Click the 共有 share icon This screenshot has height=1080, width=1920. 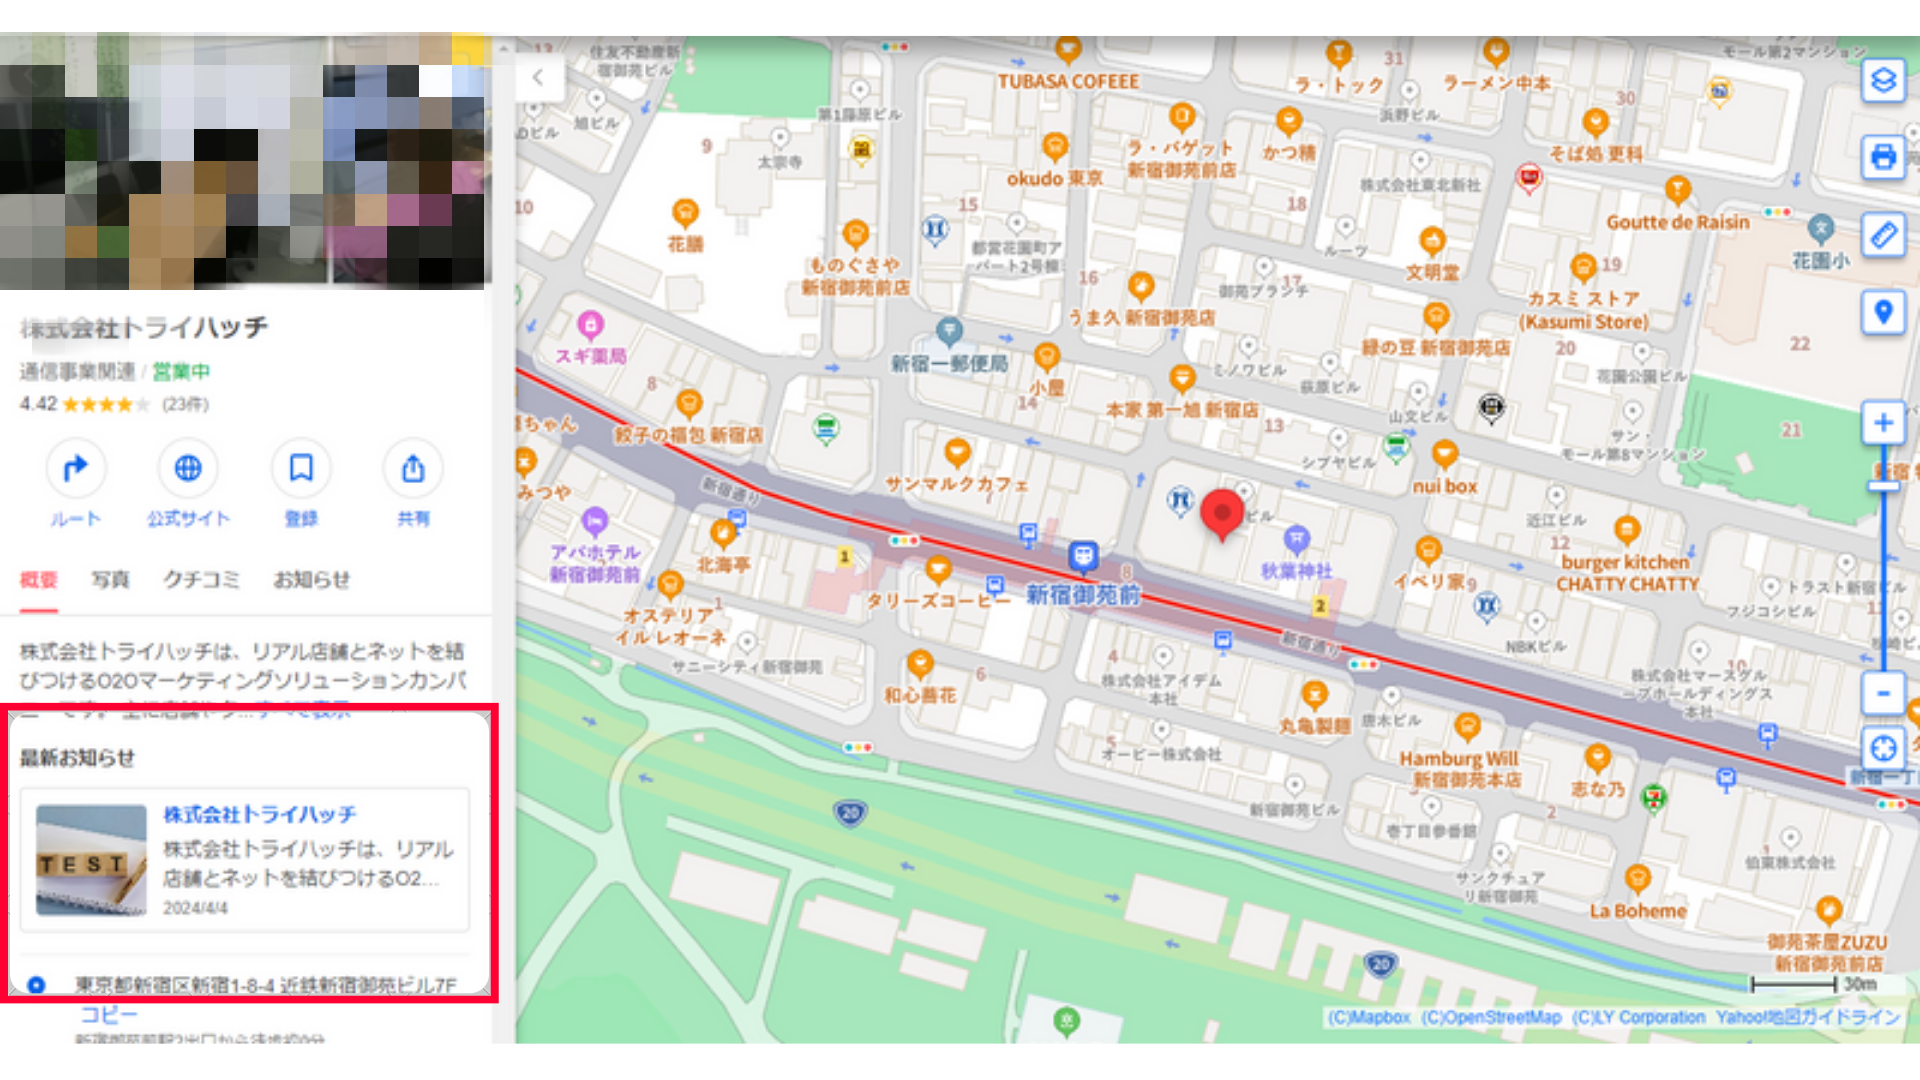[413, 468]
